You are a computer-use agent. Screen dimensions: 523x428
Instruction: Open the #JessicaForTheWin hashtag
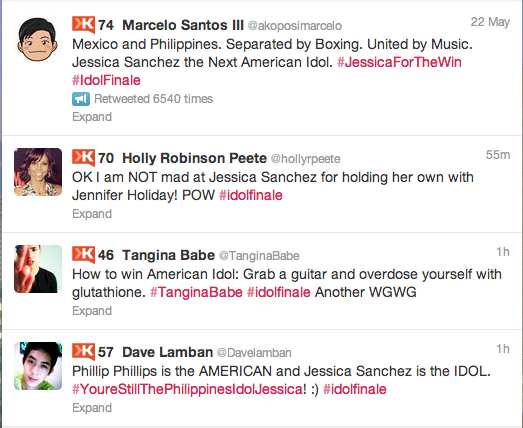point(399,62)
